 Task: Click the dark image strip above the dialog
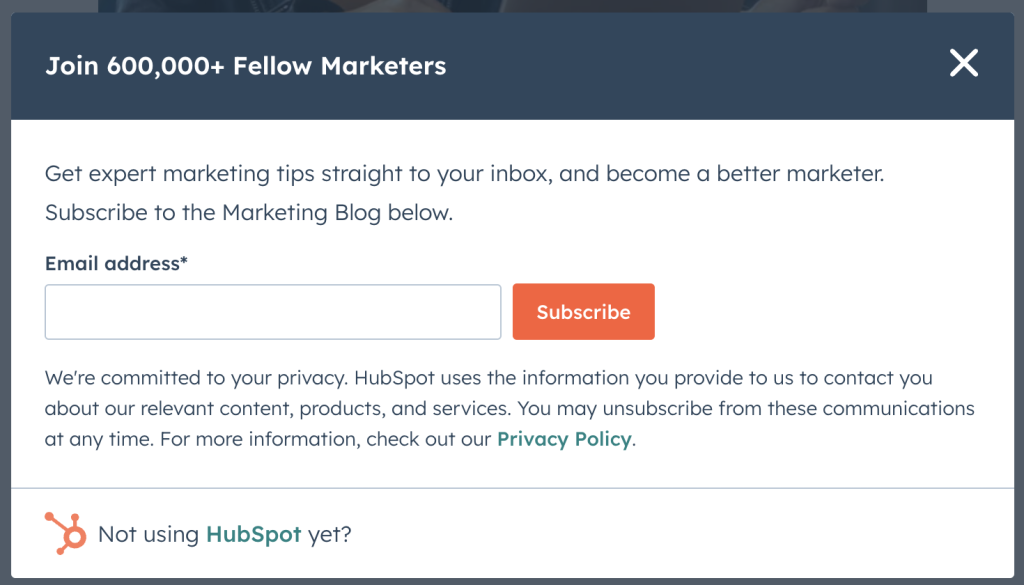(x=512, y=6)
